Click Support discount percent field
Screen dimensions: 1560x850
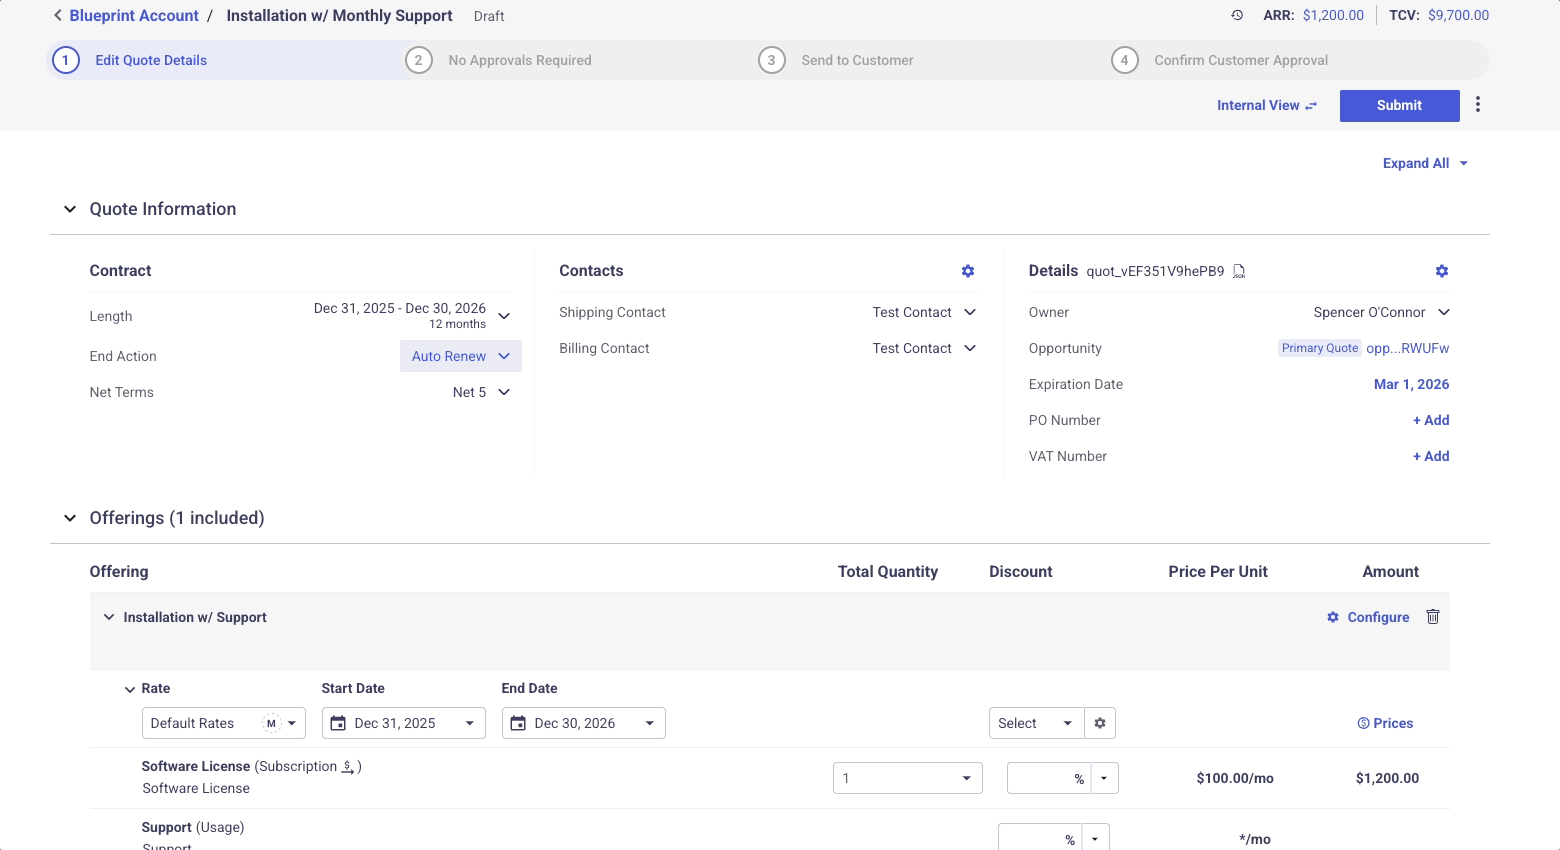pyautogui.click(x=1039, y=838)
